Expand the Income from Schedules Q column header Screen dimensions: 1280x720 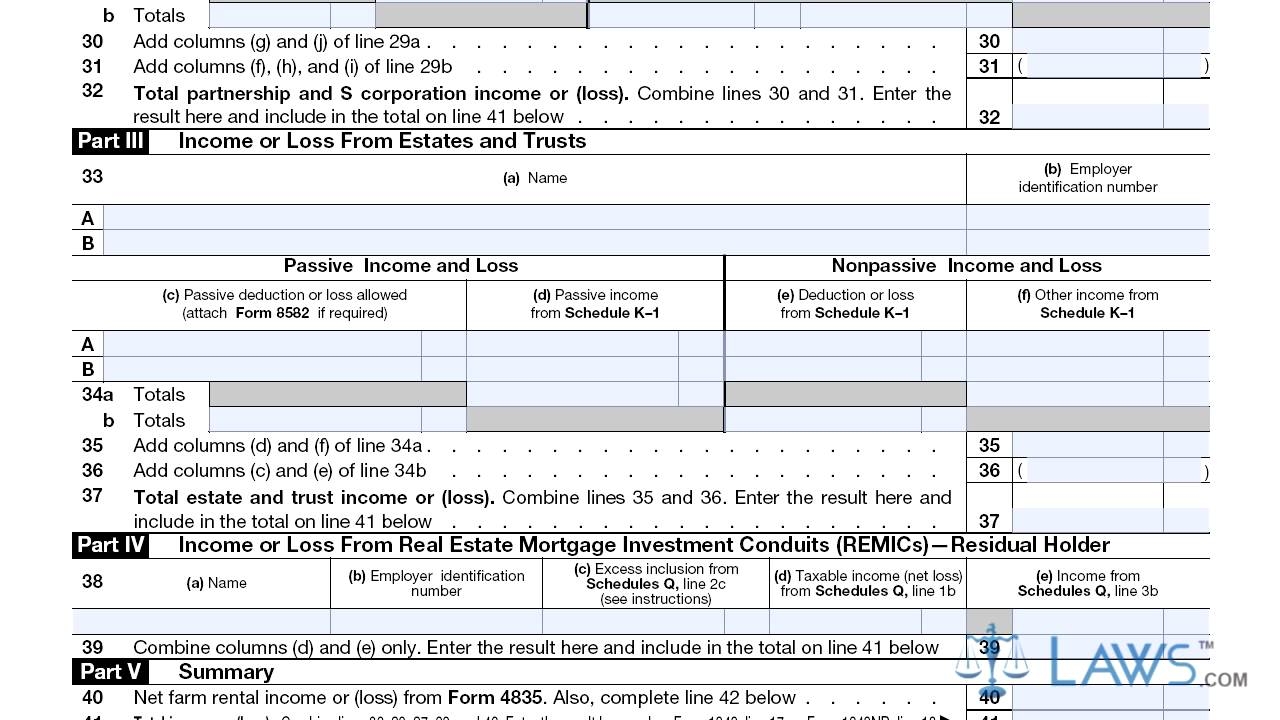point(1088,583)
